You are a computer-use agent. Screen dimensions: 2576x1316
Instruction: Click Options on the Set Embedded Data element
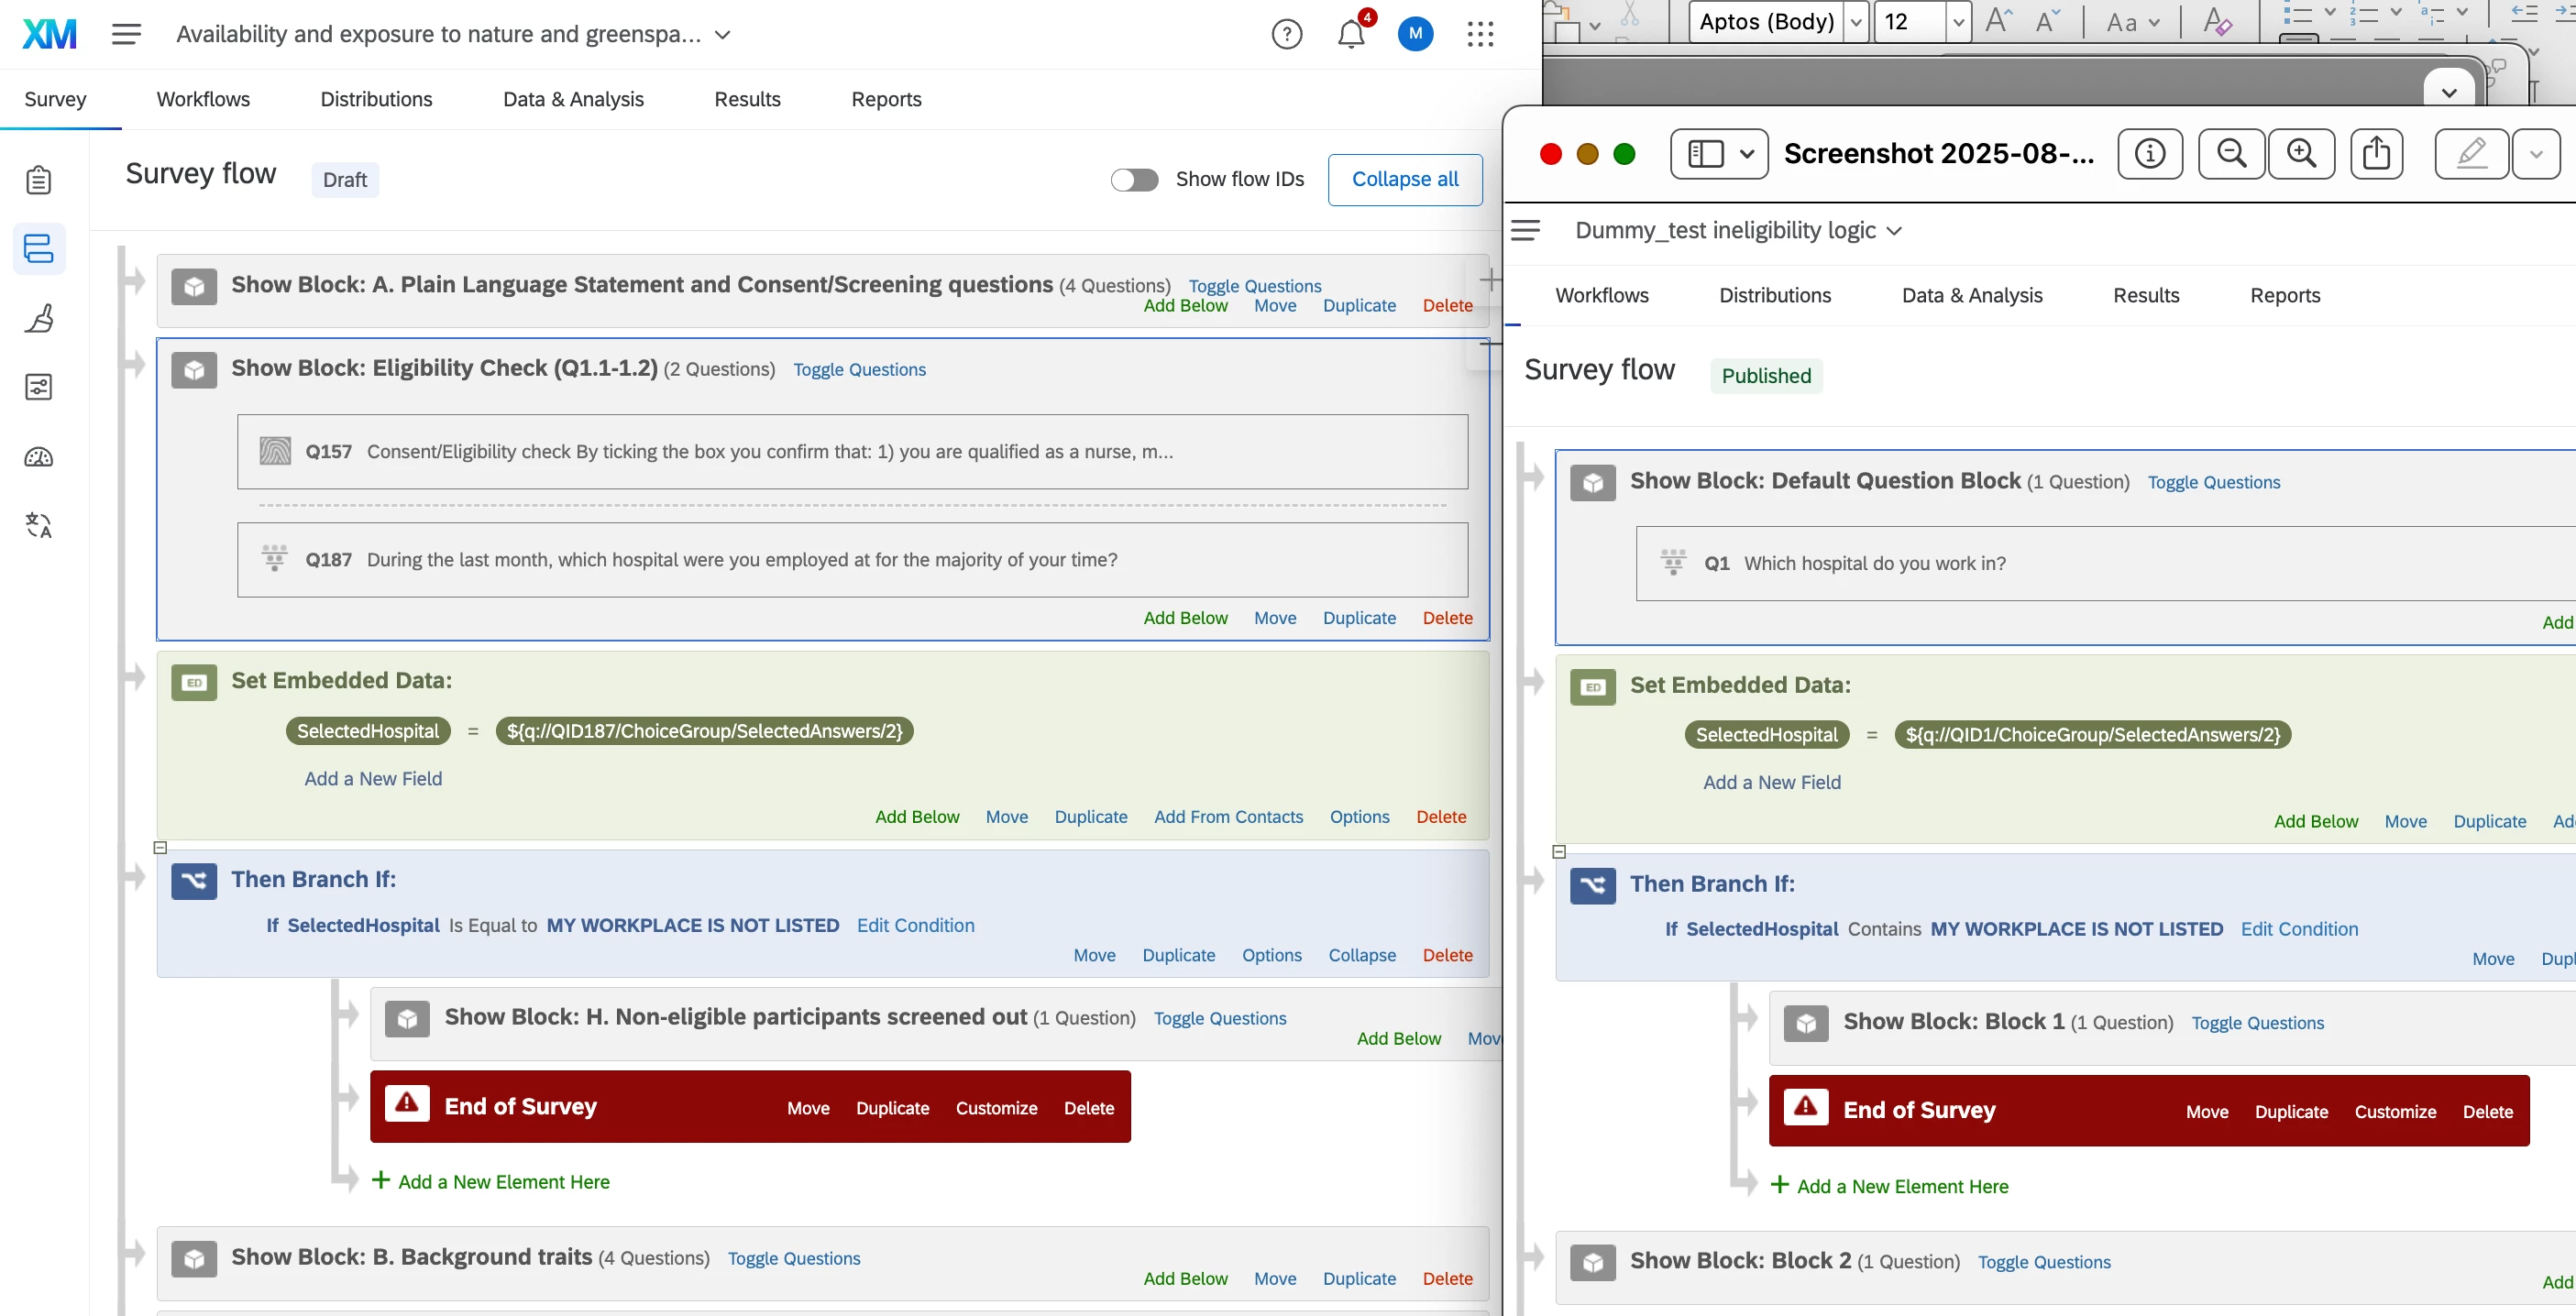(x=1359, y=816)
